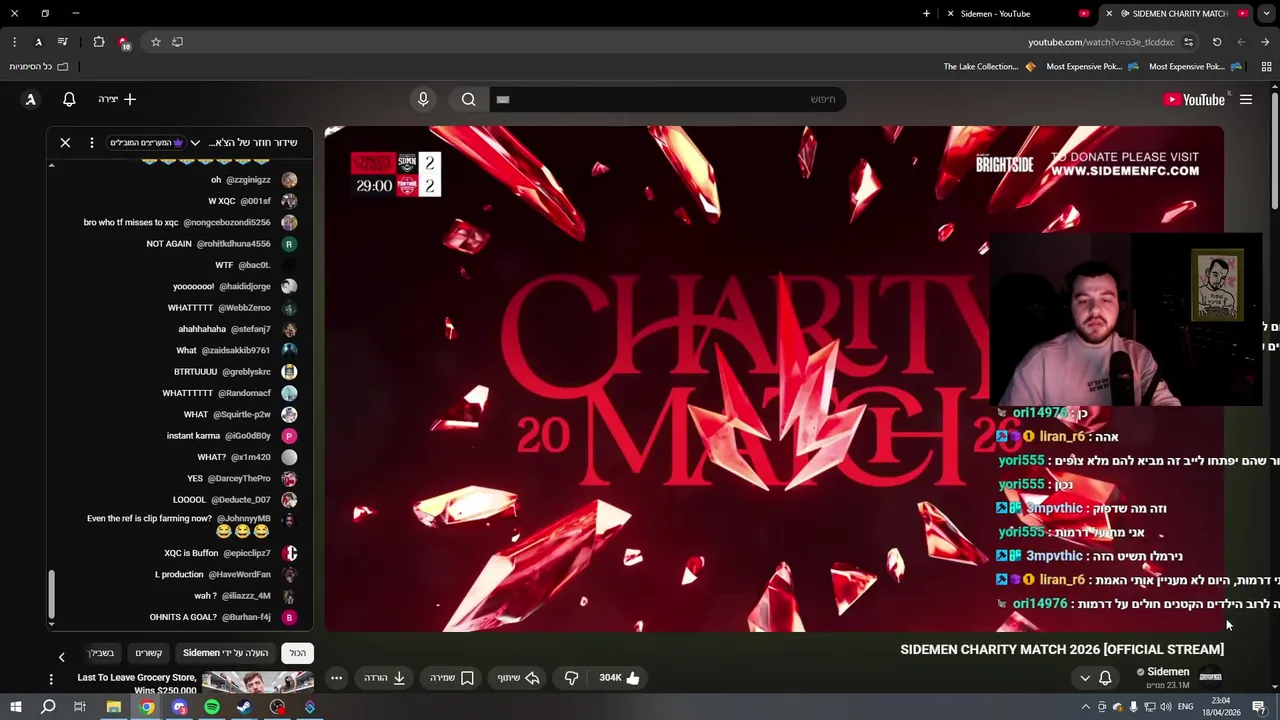Screen dimensions: 1280x720
Task: Click chat message 'NOT AGAIN'
Action: tap(169, 244)
